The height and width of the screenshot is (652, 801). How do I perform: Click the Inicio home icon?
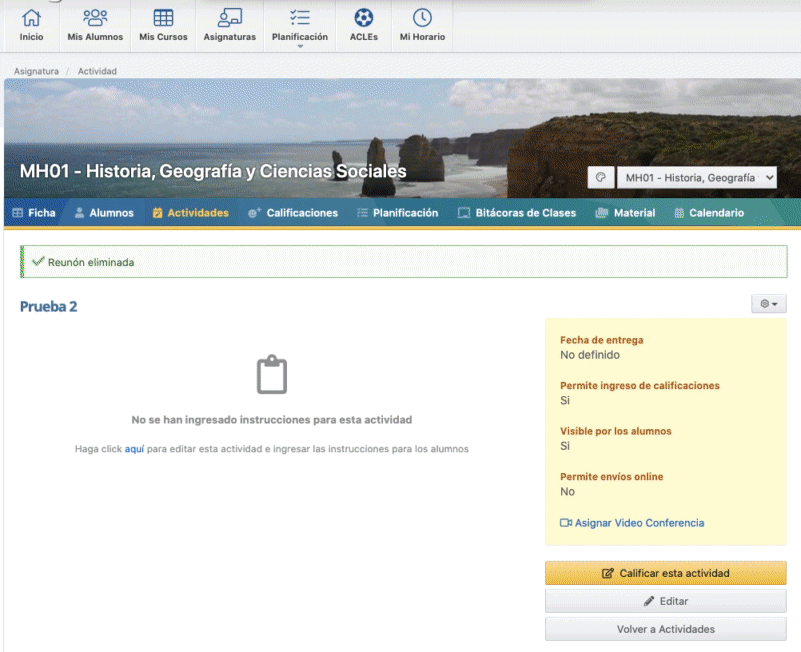pos(32,19)
